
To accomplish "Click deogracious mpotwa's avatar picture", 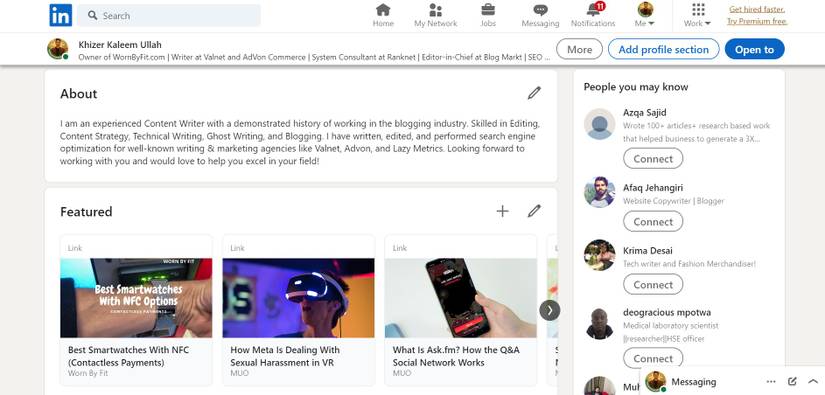I will [x=599, y=324].
